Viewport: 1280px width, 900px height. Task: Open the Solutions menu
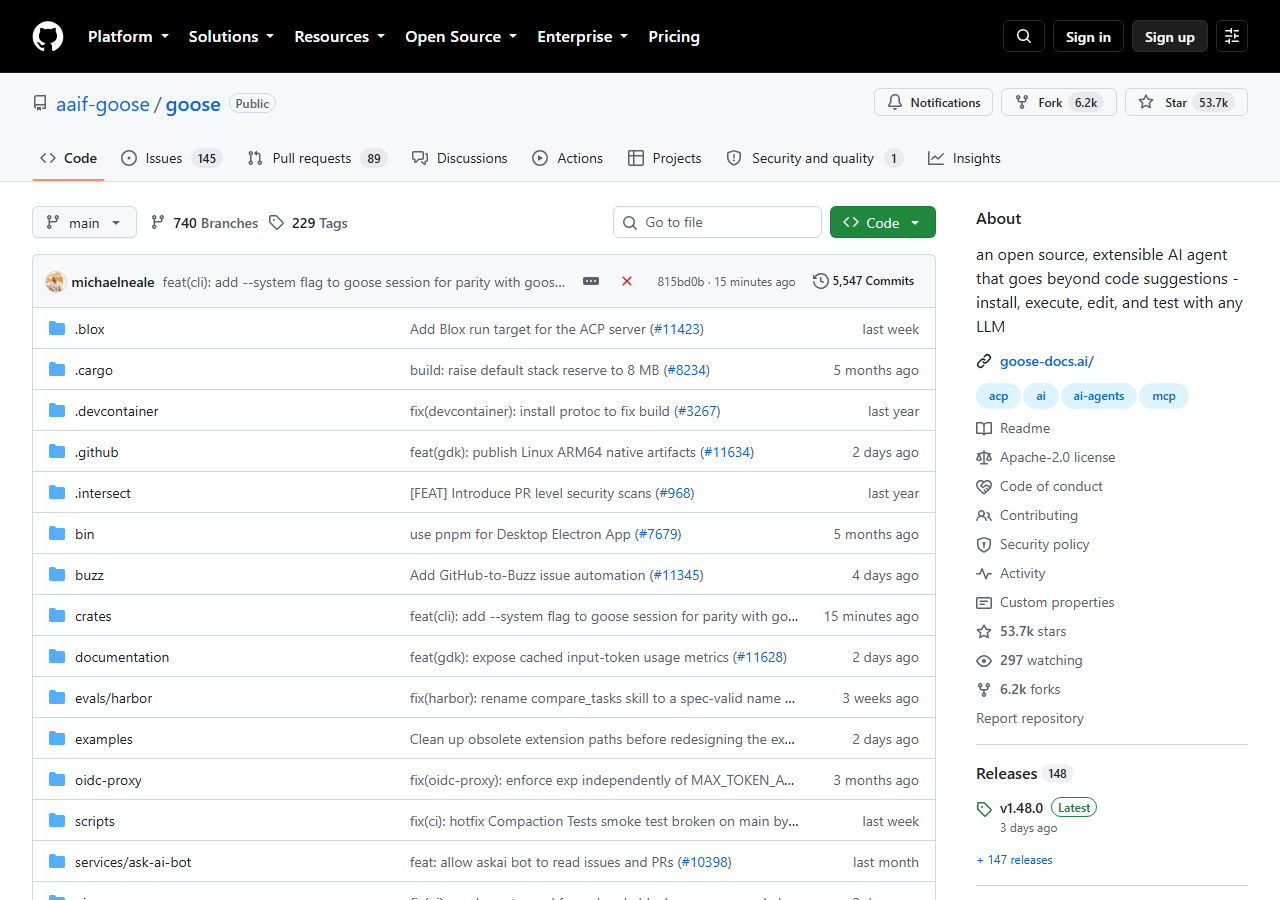click(231, 36)
